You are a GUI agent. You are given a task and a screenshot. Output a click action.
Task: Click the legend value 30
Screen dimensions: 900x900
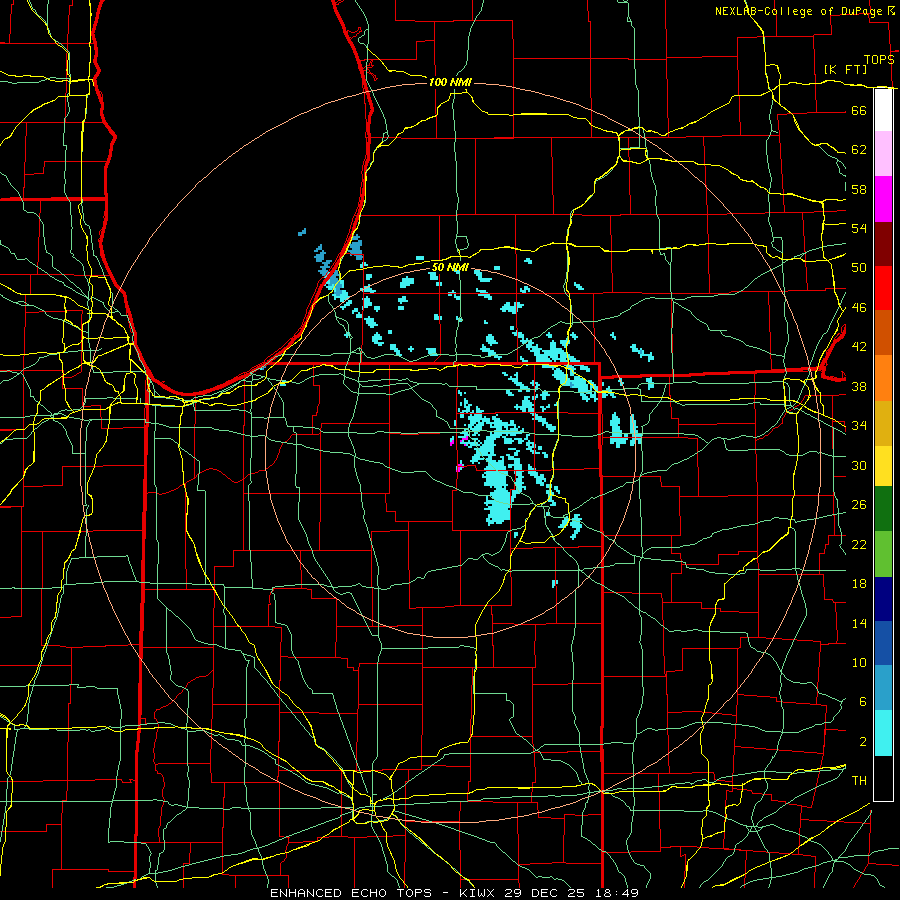[x=859, y=465]
